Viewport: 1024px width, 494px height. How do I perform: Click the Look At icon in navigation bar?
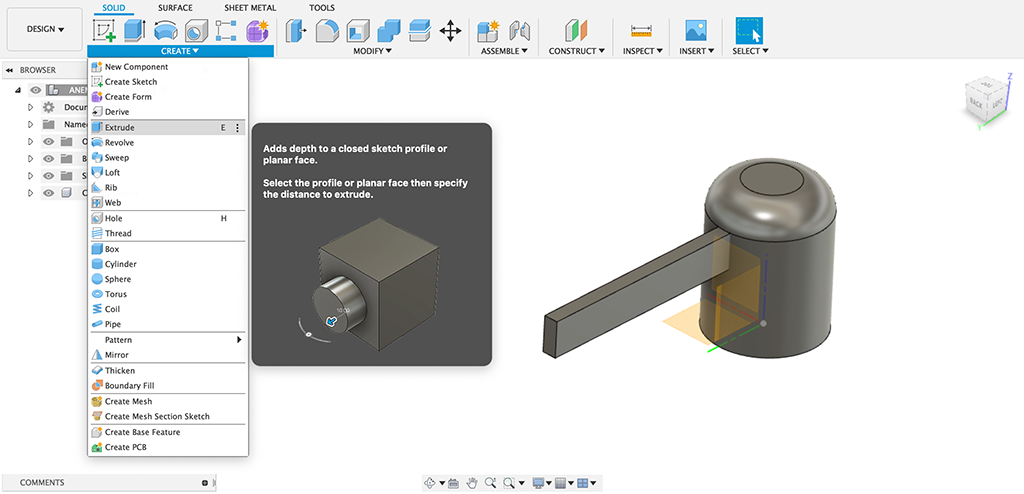[454, 483]
